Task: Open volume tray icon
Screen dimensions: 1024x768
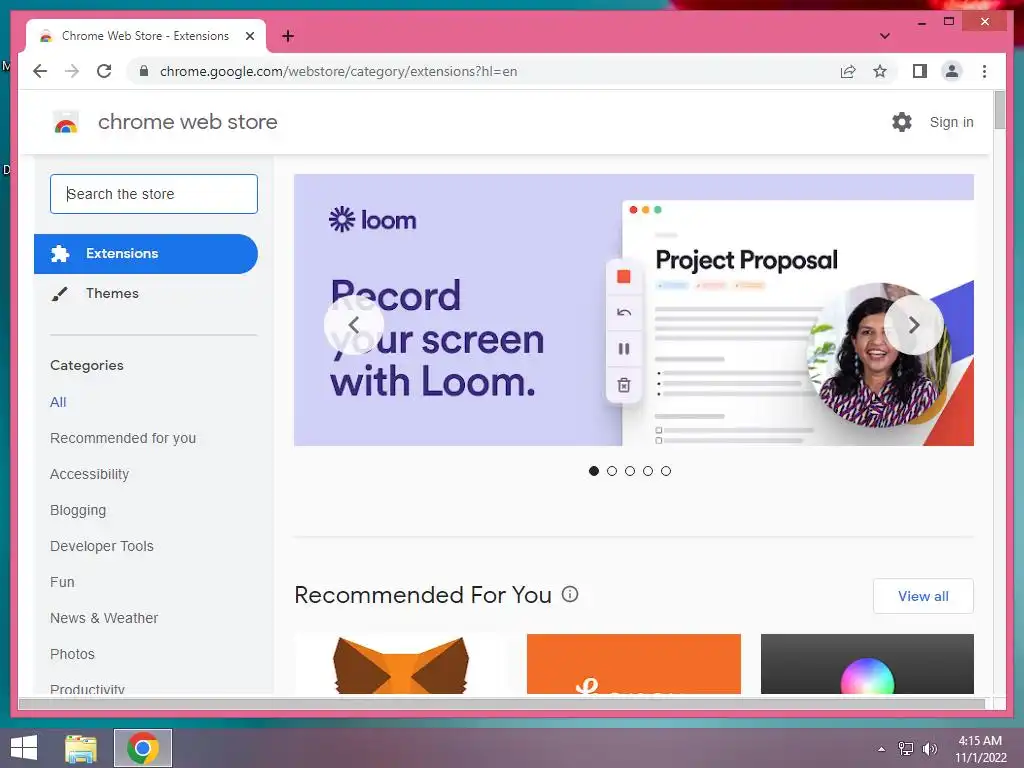Action: tap(929, 749)
